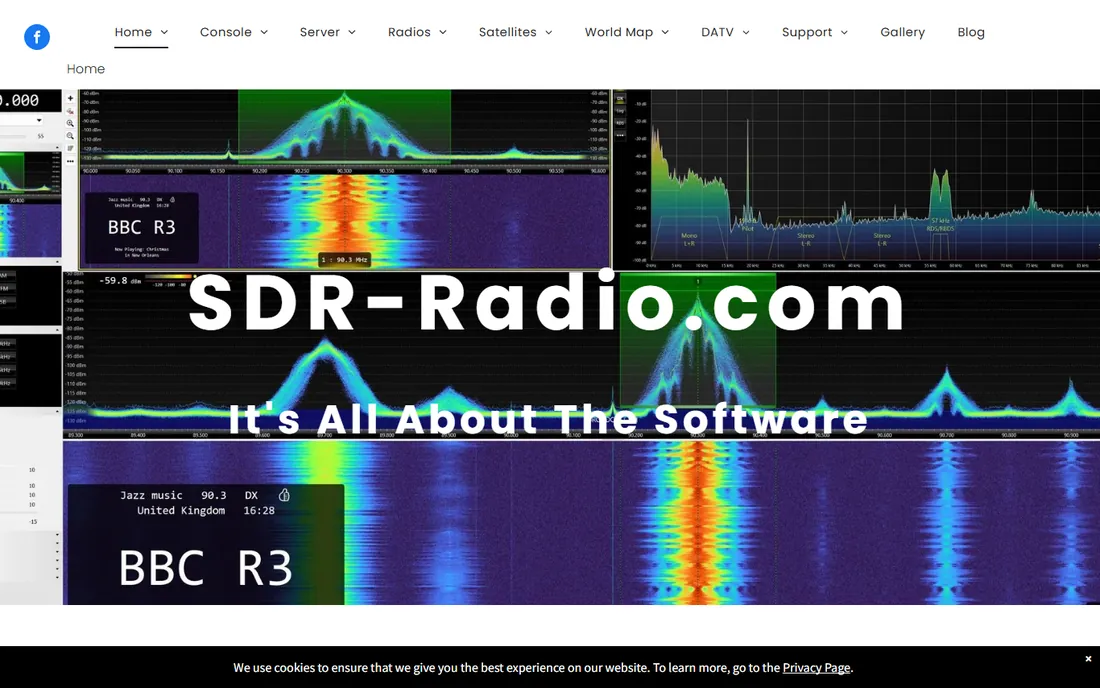1100x688 pixels.
Task: Open the Satellites menu
Action: pos(507,32)
